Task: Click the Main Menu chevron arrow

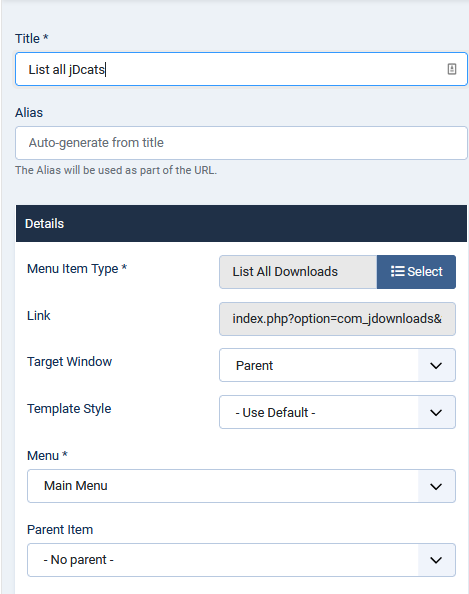Action: [436, 486]
